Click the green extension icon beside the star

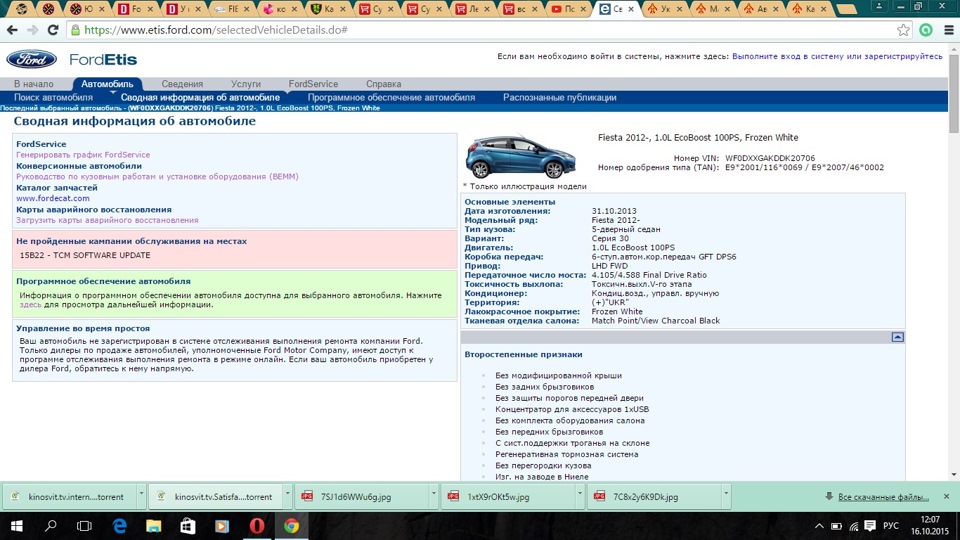(926, 30)
